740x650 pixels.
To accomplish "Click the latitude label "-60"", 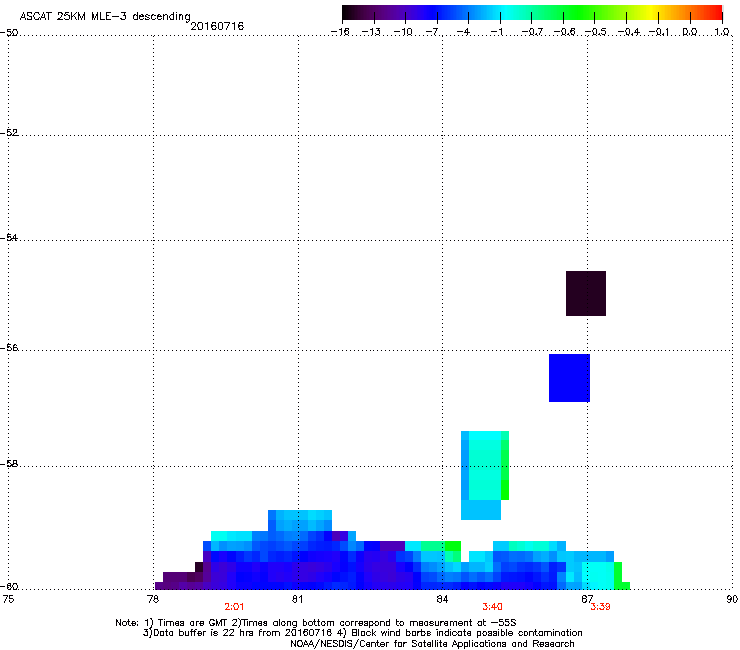I will [x=9, y=587].
